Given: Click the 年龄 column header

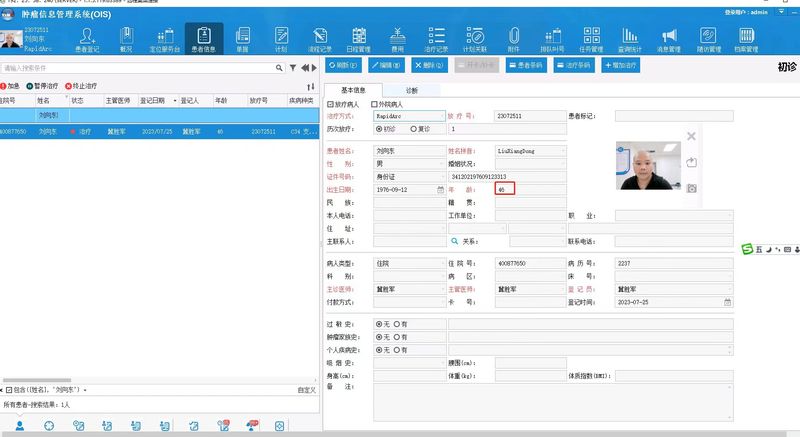Looking at the screenshot, I should point(230,100).
